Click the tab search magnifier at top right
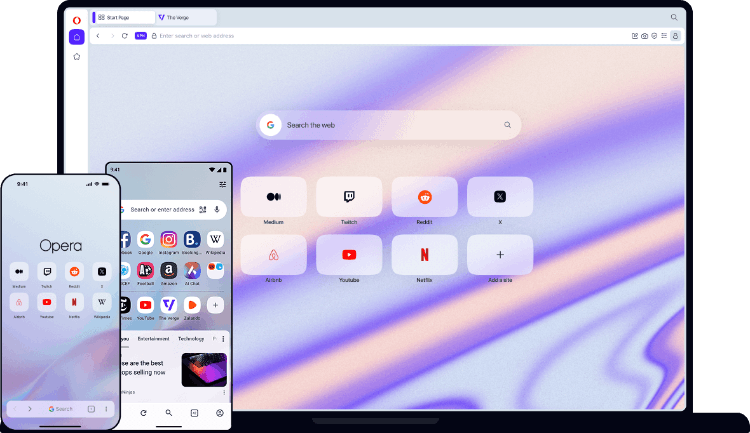The width and height of the screenshot is (750, 433). pos(674,17)
